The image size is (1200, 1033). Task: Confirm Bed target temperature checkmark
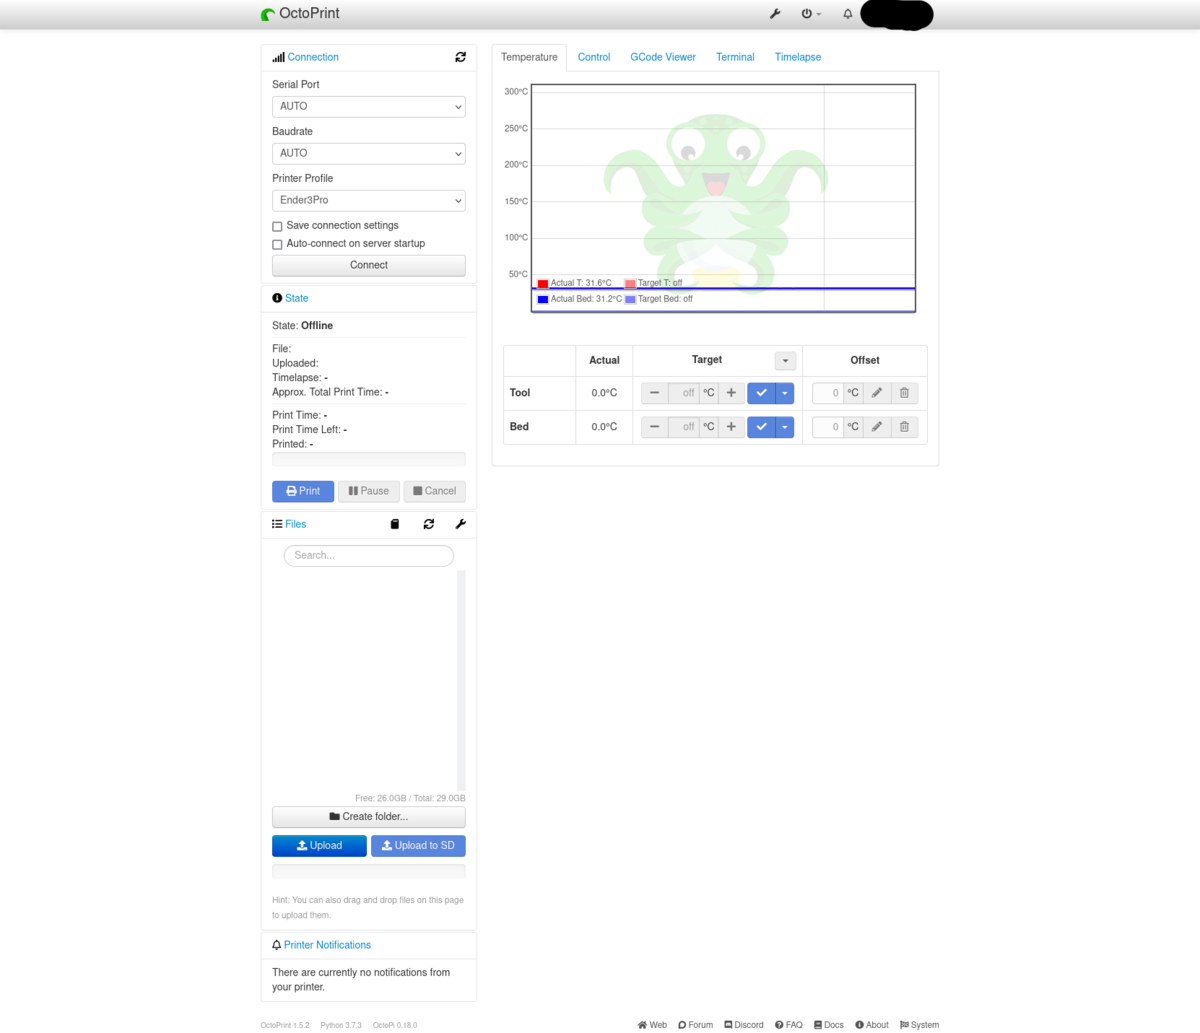(x=762, y=427)
